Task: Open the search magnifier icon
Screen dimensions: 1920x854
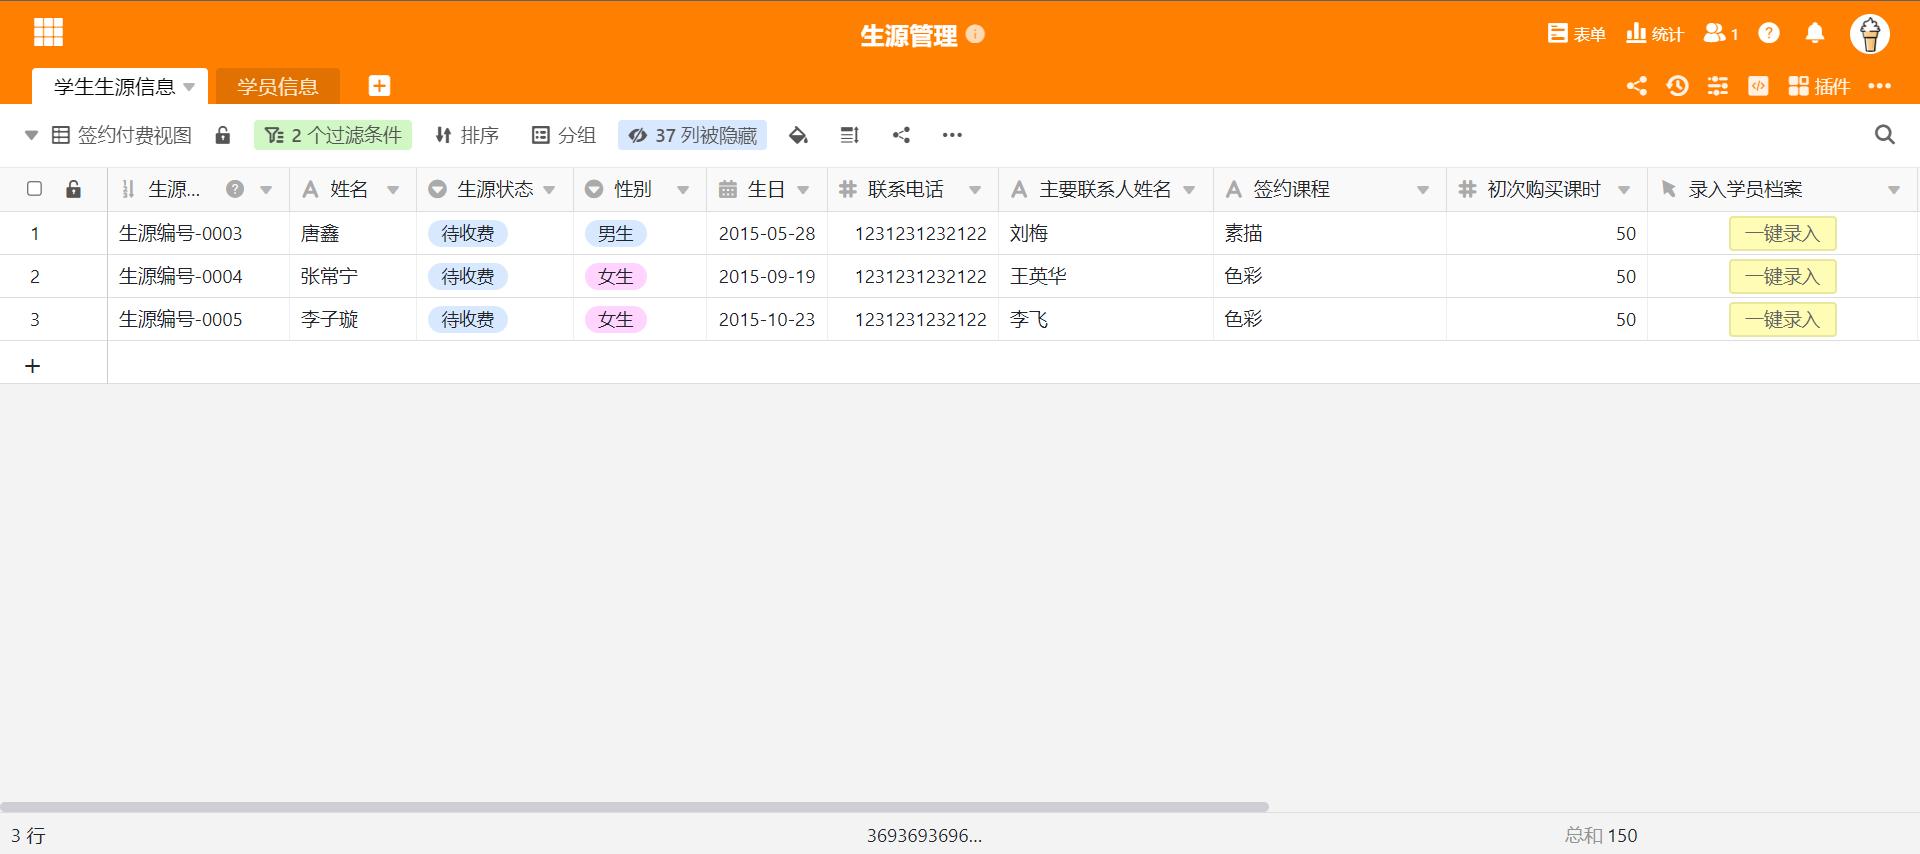Action: click(1885, 135)
